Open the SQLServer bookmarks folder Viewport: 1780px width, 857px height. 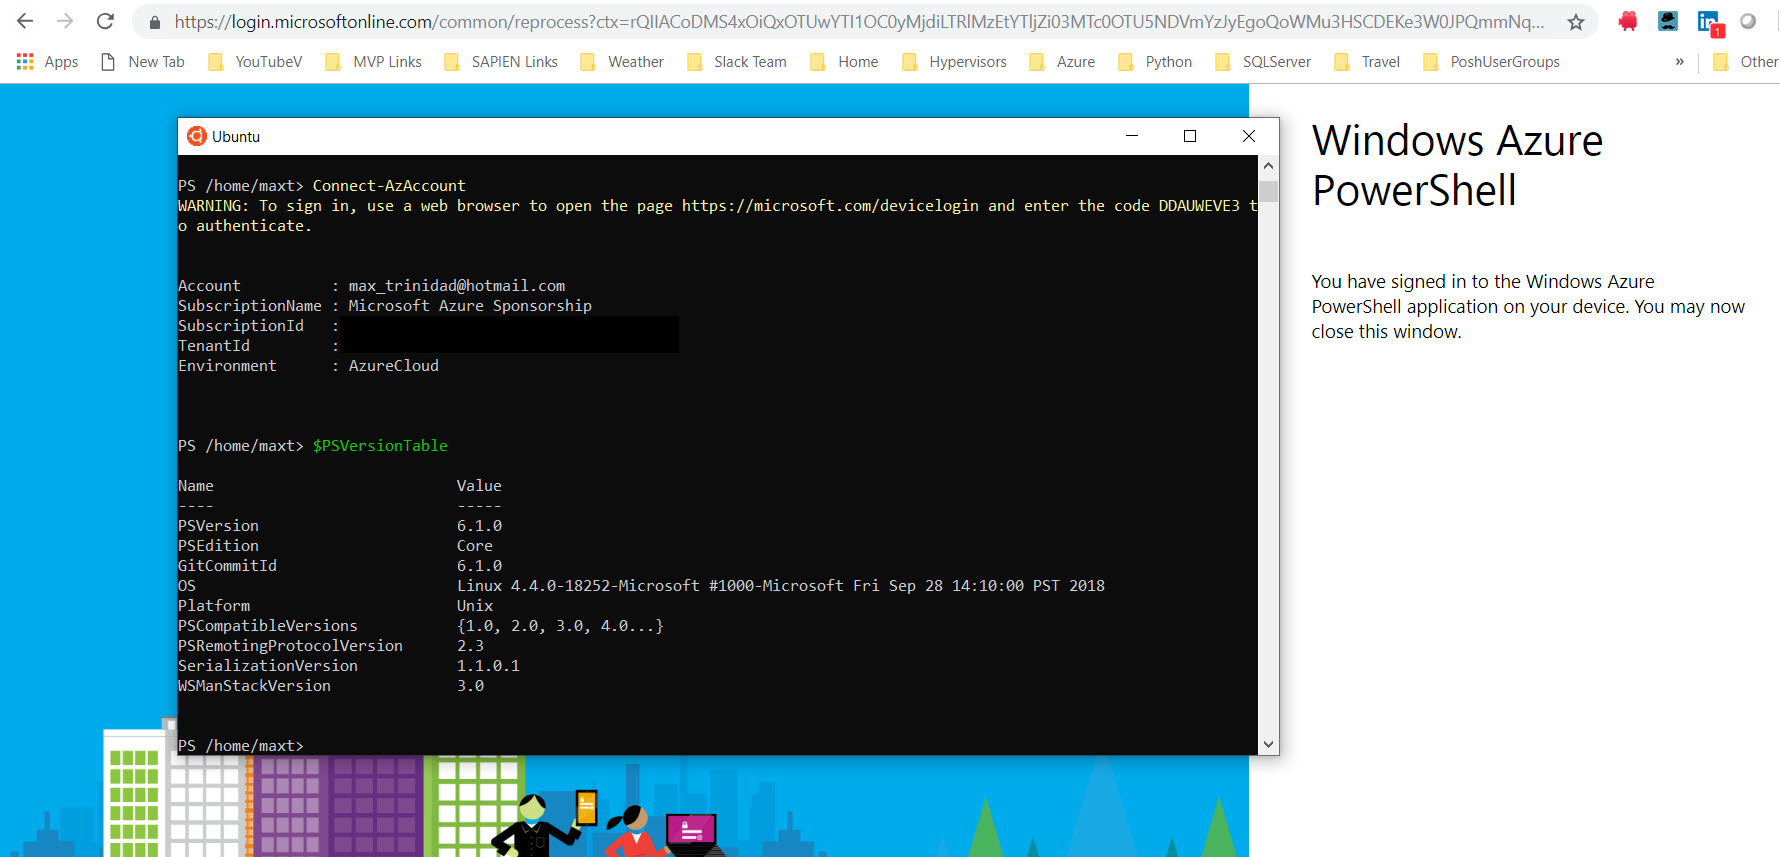pyautogui.click(x=1263, y=62)
